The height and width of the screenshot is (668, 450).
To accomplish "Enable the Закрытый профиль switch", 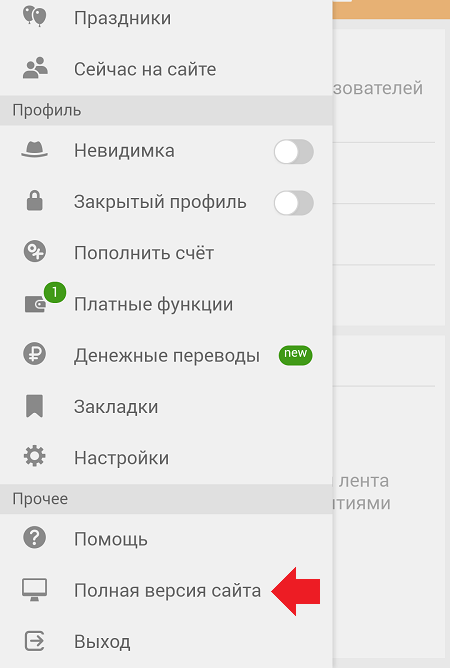I will click(294, 203).
